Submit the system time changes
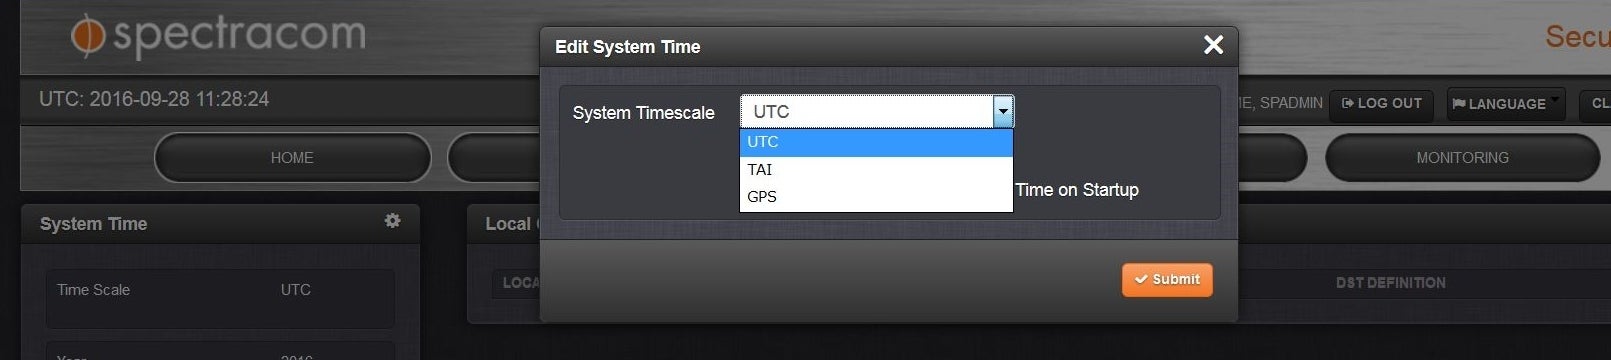Viewport: 1611px width, 360px height. pos(1167,280)
